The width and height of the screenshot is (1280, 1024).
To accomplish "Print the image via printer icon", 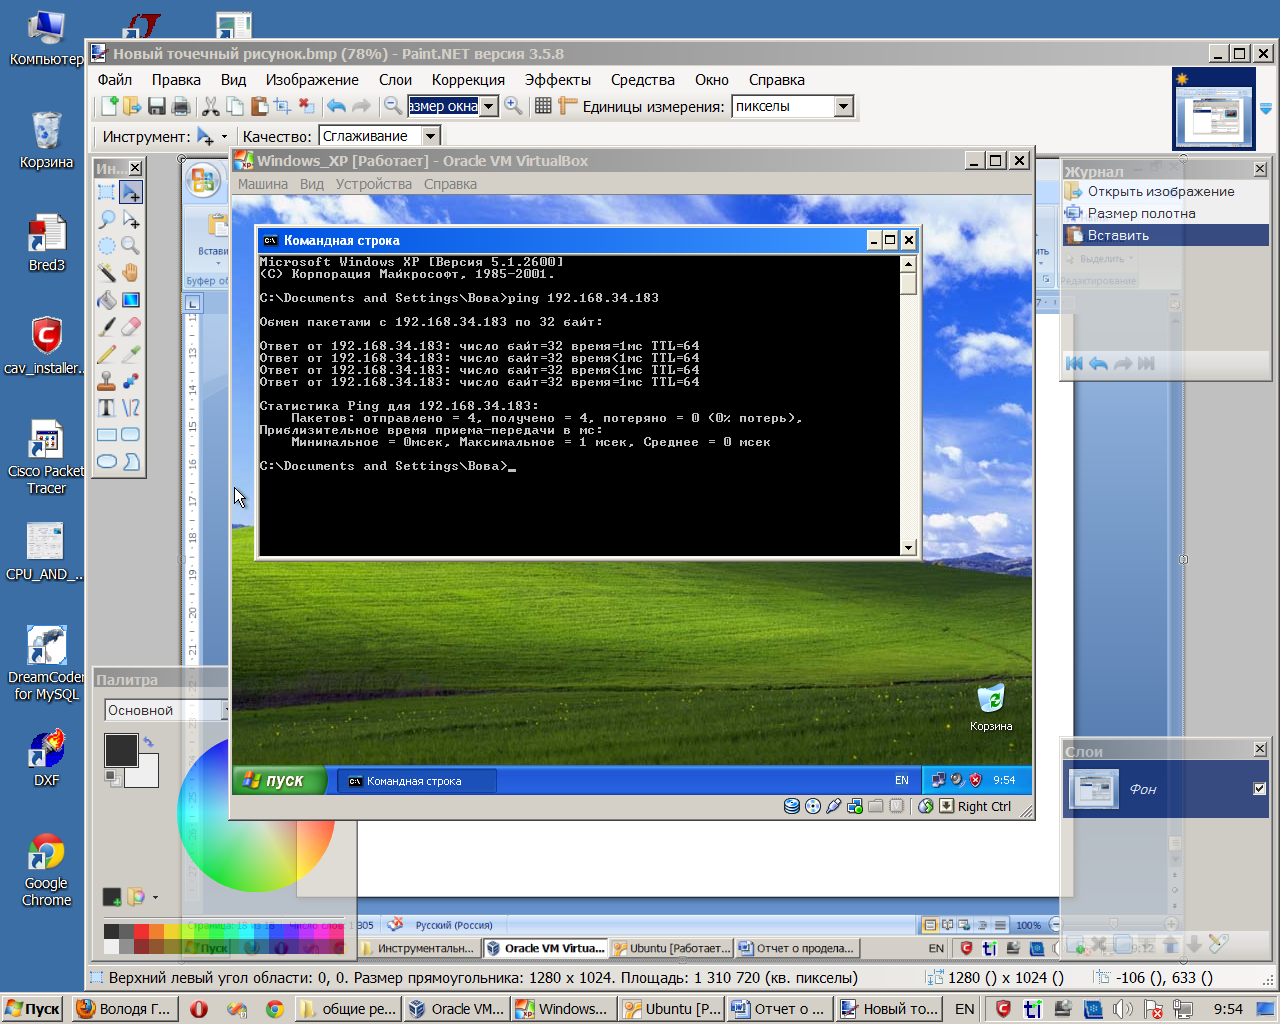I will click(x=180, y=106).
